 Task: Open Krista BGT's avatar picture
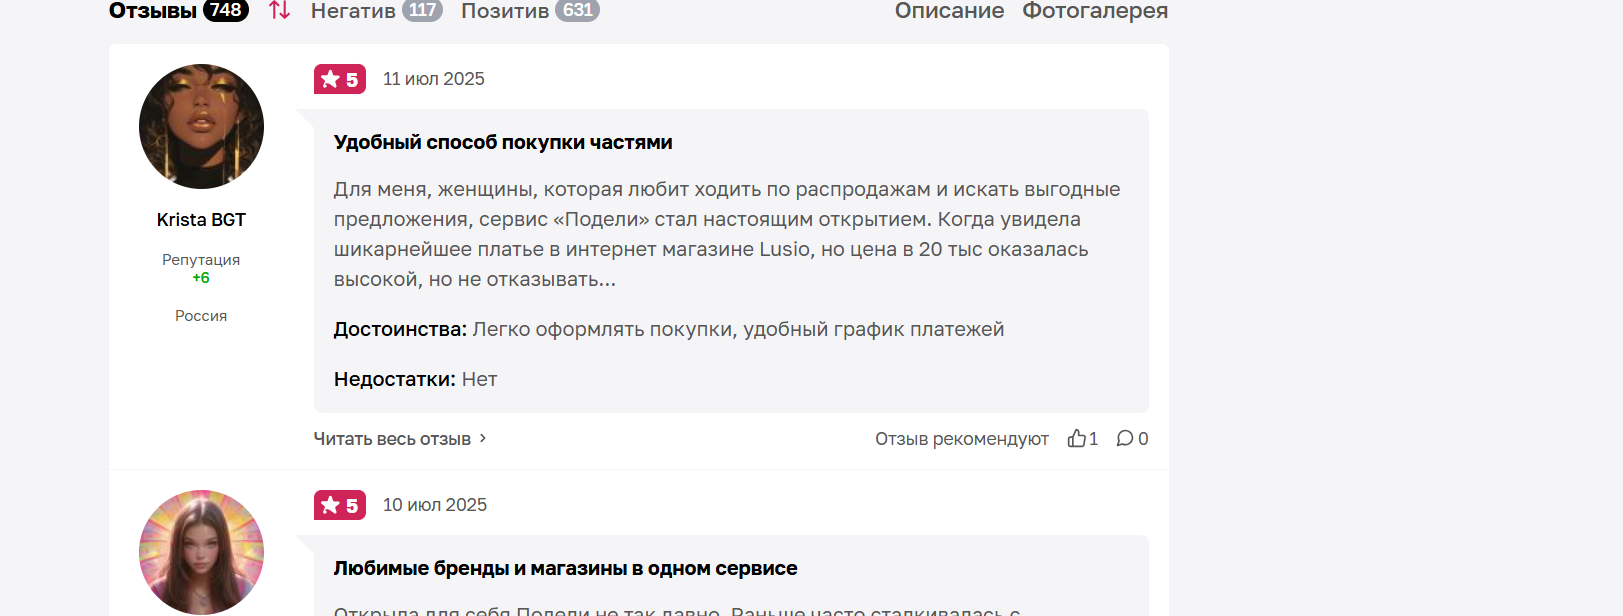tap(201, 126)
